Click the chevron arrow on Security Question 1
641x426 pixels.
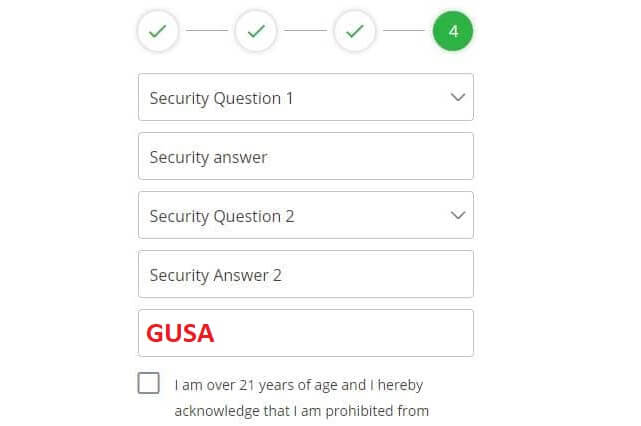point(458,98)
